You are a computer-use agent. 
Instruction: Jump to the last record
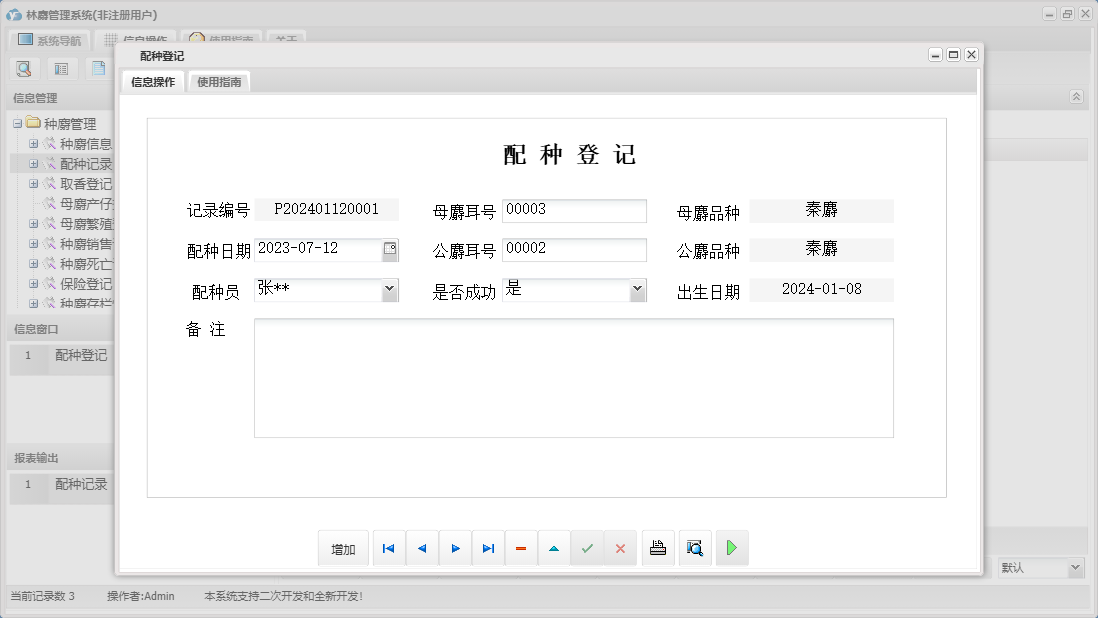tap(488, 548)
